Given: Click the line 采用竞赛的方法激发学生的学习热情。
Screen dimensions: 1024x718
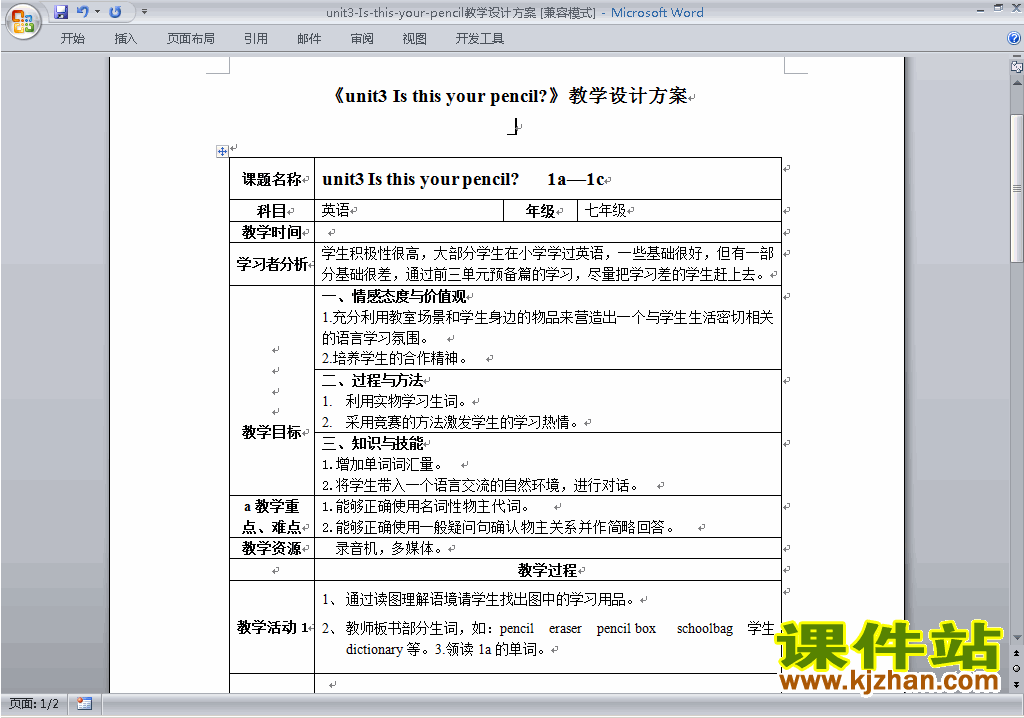Looking at the screenshot, I should 462,422.
